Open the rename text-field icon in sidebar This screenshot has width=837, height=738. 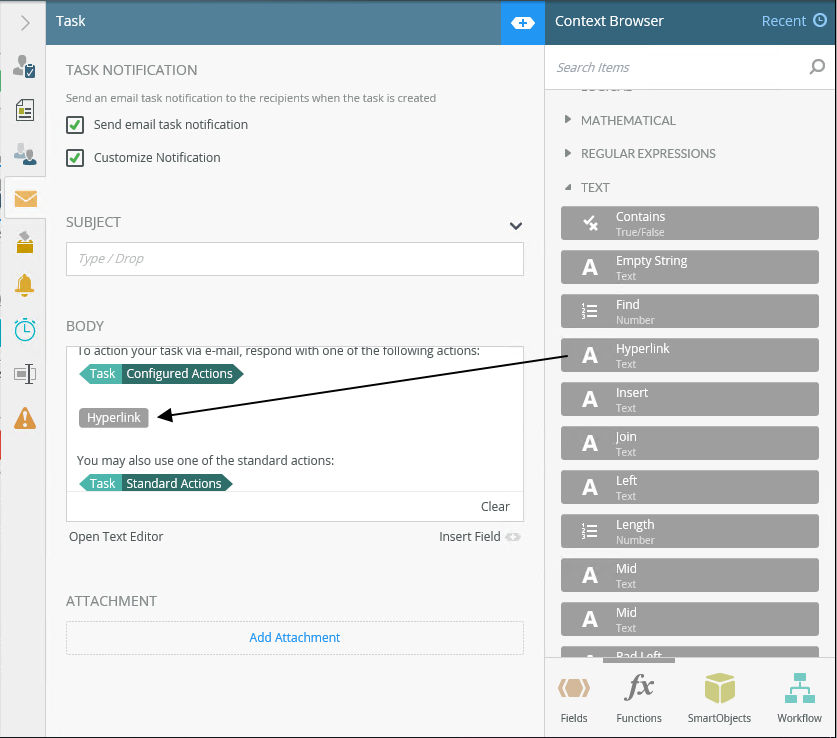[x=25, y=374]
